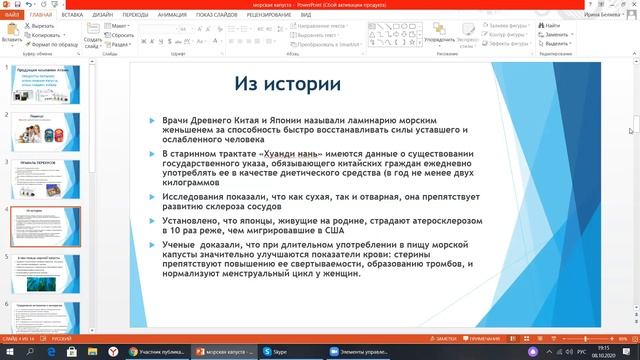Toggle text shadow (S) formatting
The image size is (640, 360).
click(169, 41)
